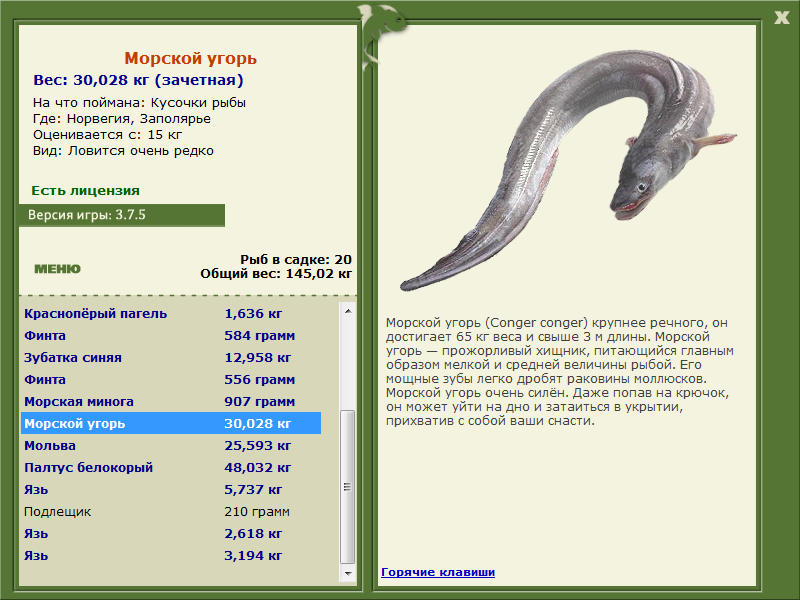Open the МЕНЮ menu
This screenshot has height=600, width=800.
click(57, 269)
